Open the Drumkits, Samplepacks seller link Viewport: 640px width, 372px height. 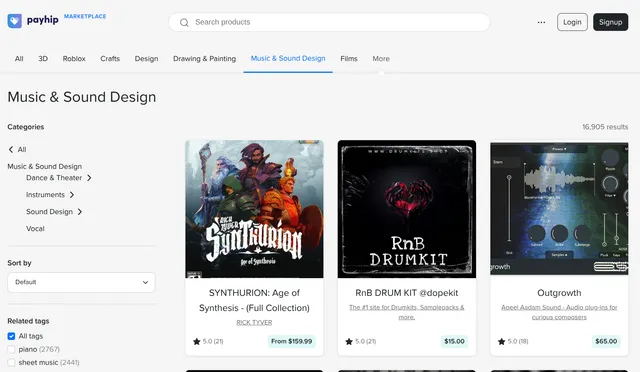(x=407, y=312)
